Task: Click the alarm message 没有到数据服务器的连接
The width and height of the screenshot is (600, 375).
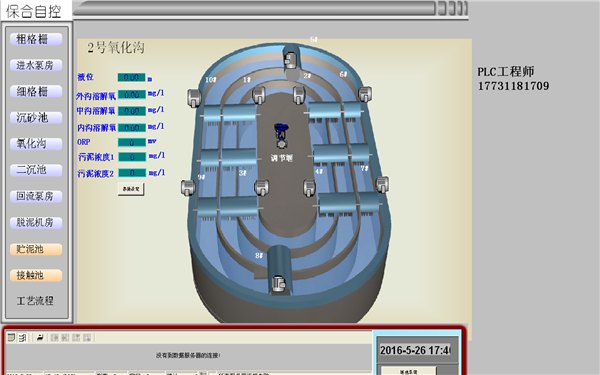Action: pos(188,355)
